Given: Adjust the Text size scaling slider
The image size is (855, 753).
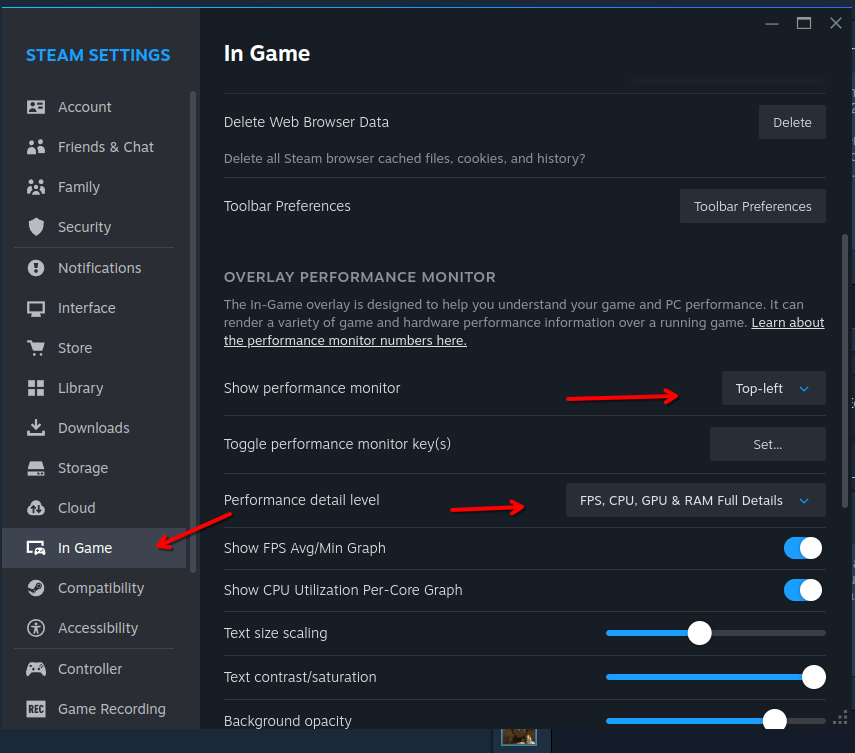Looking at the screenshot, I should [x=715, y=633].
